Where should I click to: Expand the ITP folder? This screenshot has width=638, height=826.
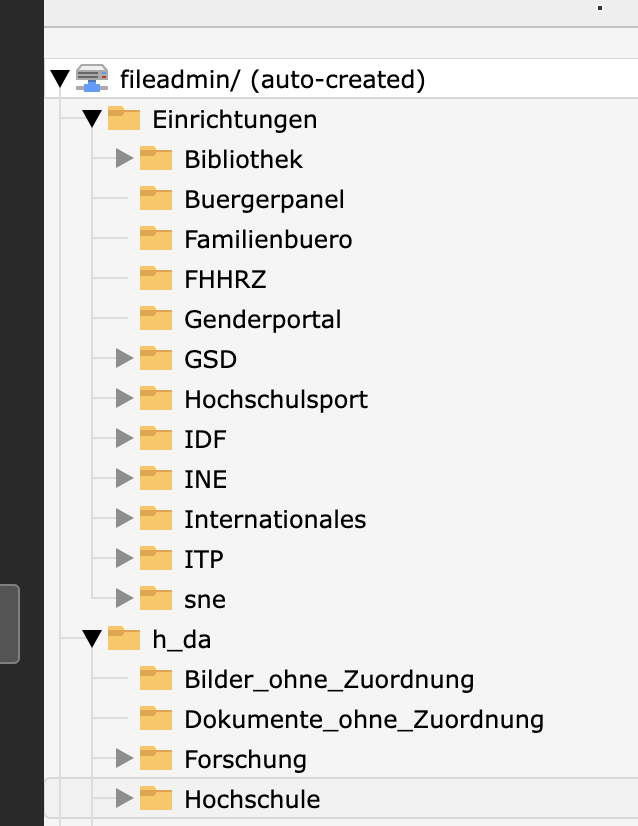pyautogui.click(x=124, y=558)
